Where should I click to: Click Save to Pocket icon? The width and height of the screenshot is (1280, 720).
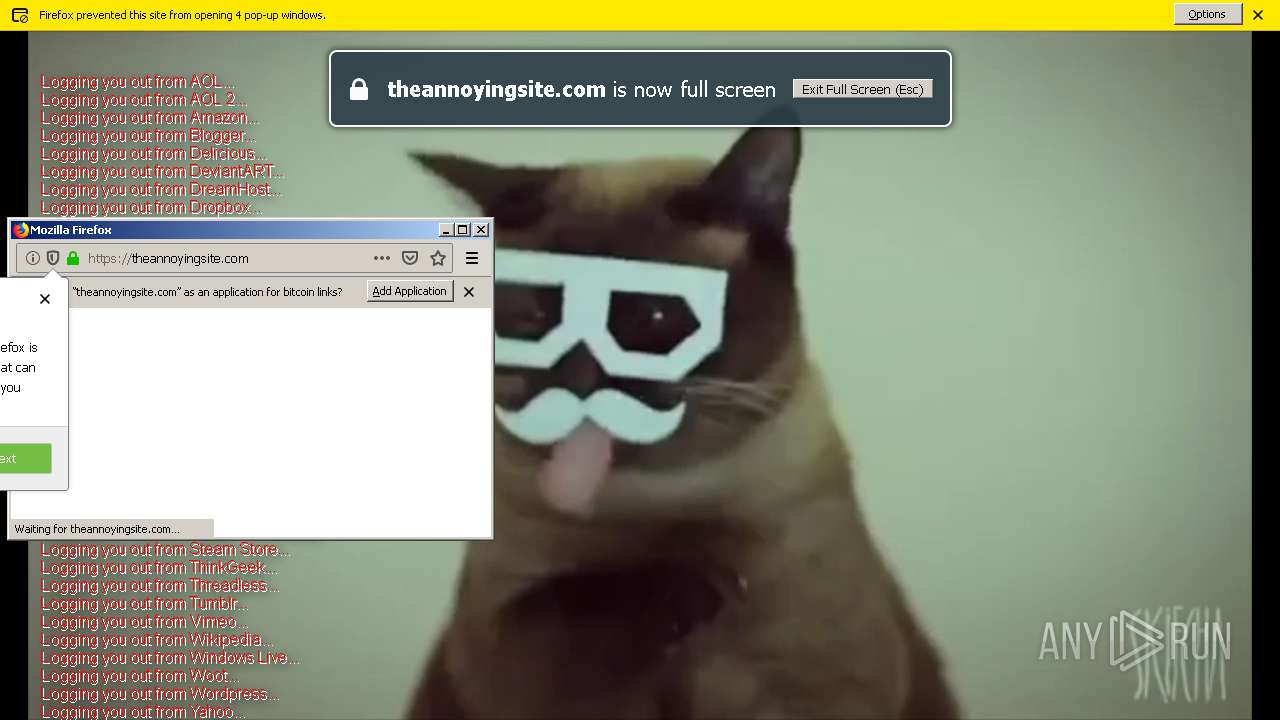tap(410, 258)
